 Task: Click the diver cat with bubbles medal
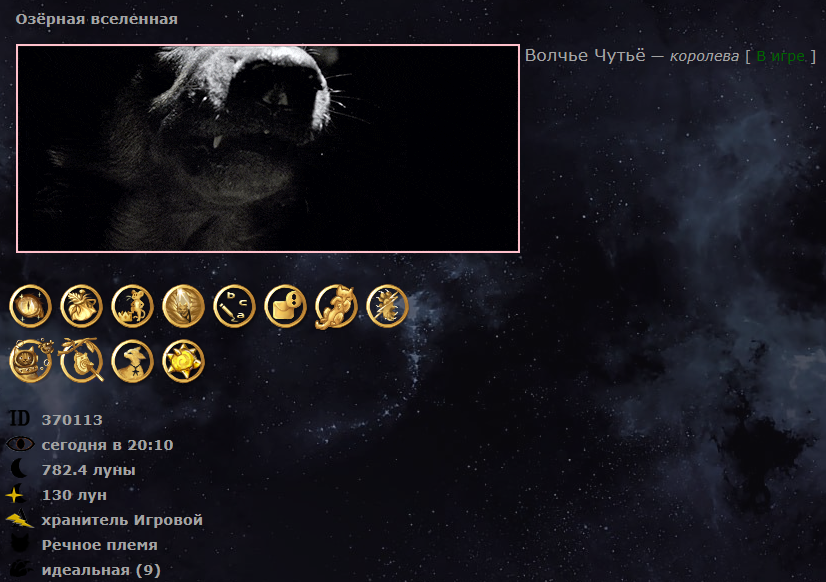(x=31, y=361)
